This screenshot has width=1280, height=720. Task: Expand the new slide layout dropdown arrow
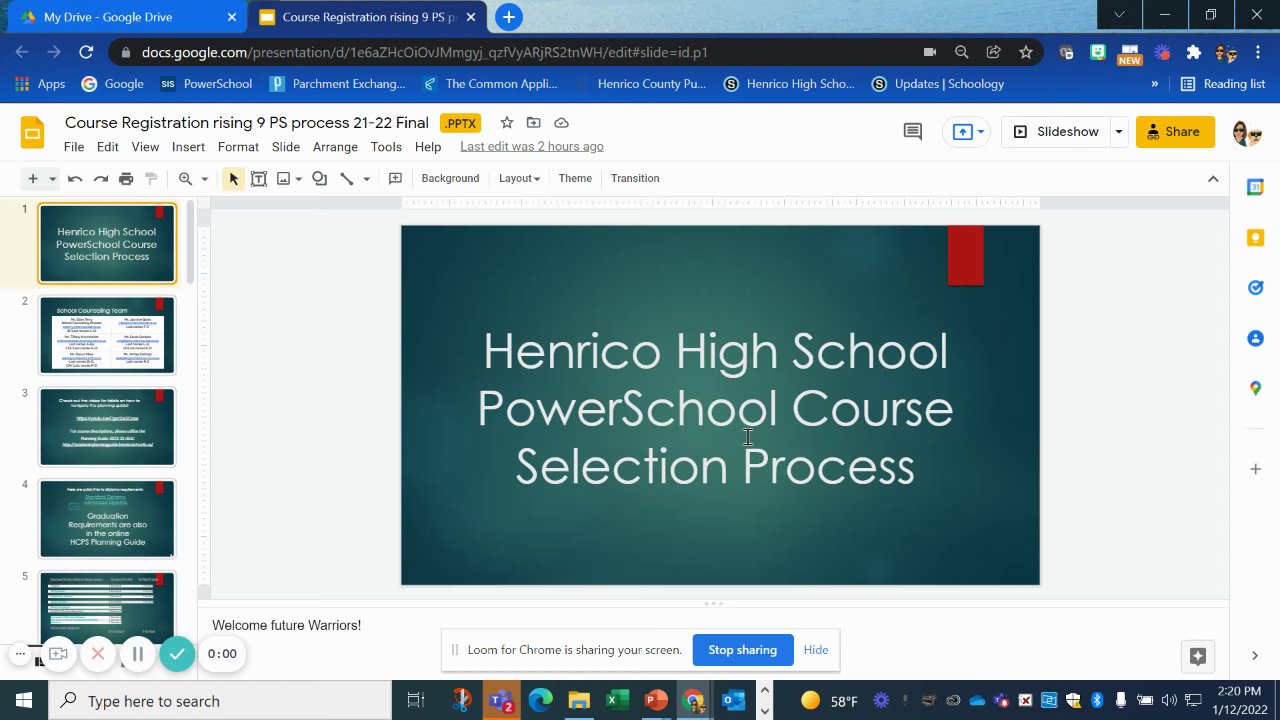point(52,179)
